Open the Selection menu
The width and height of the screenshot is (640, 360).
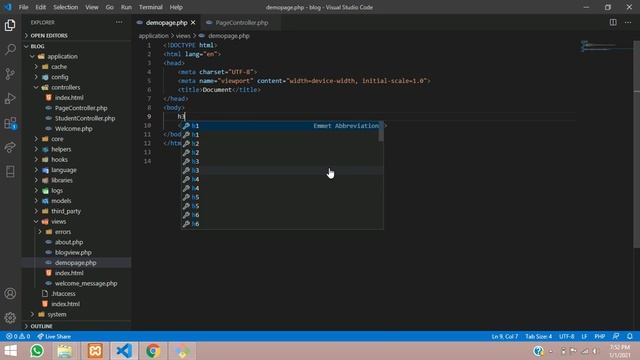click(x=65, y=7)
